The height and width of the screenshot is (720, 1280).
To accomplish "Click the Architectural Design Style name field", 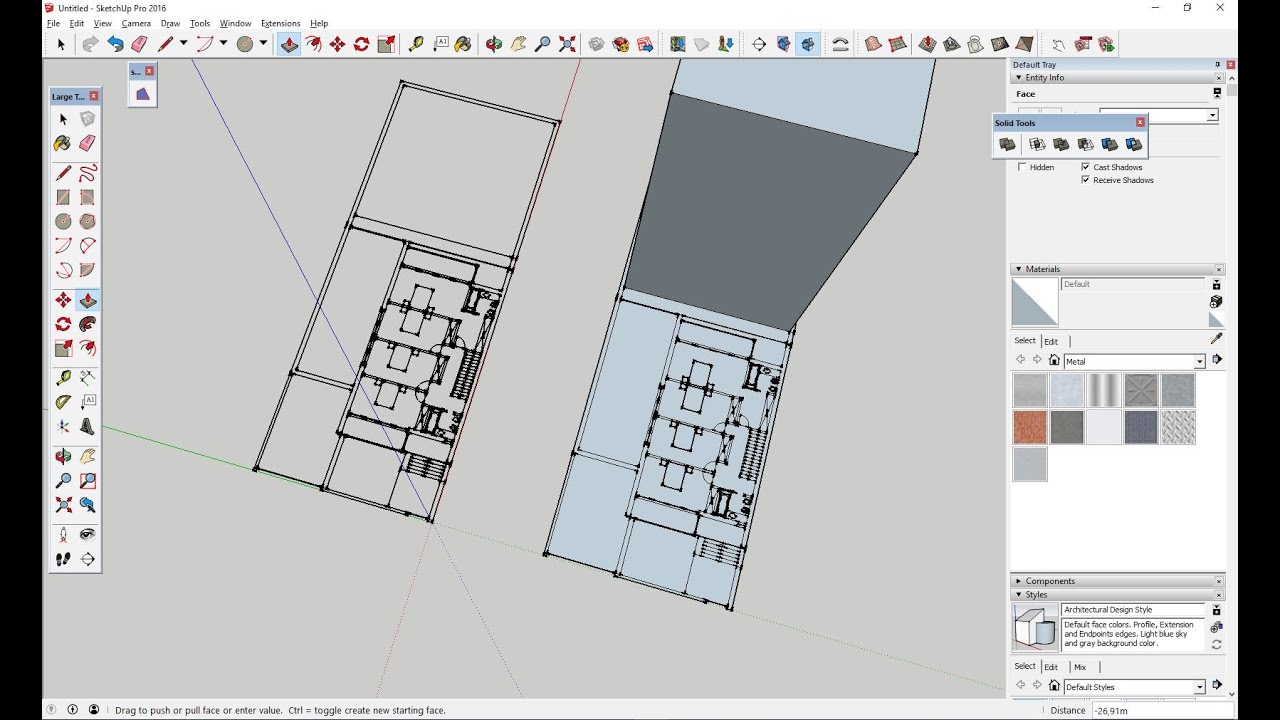I will (1133, 610).
